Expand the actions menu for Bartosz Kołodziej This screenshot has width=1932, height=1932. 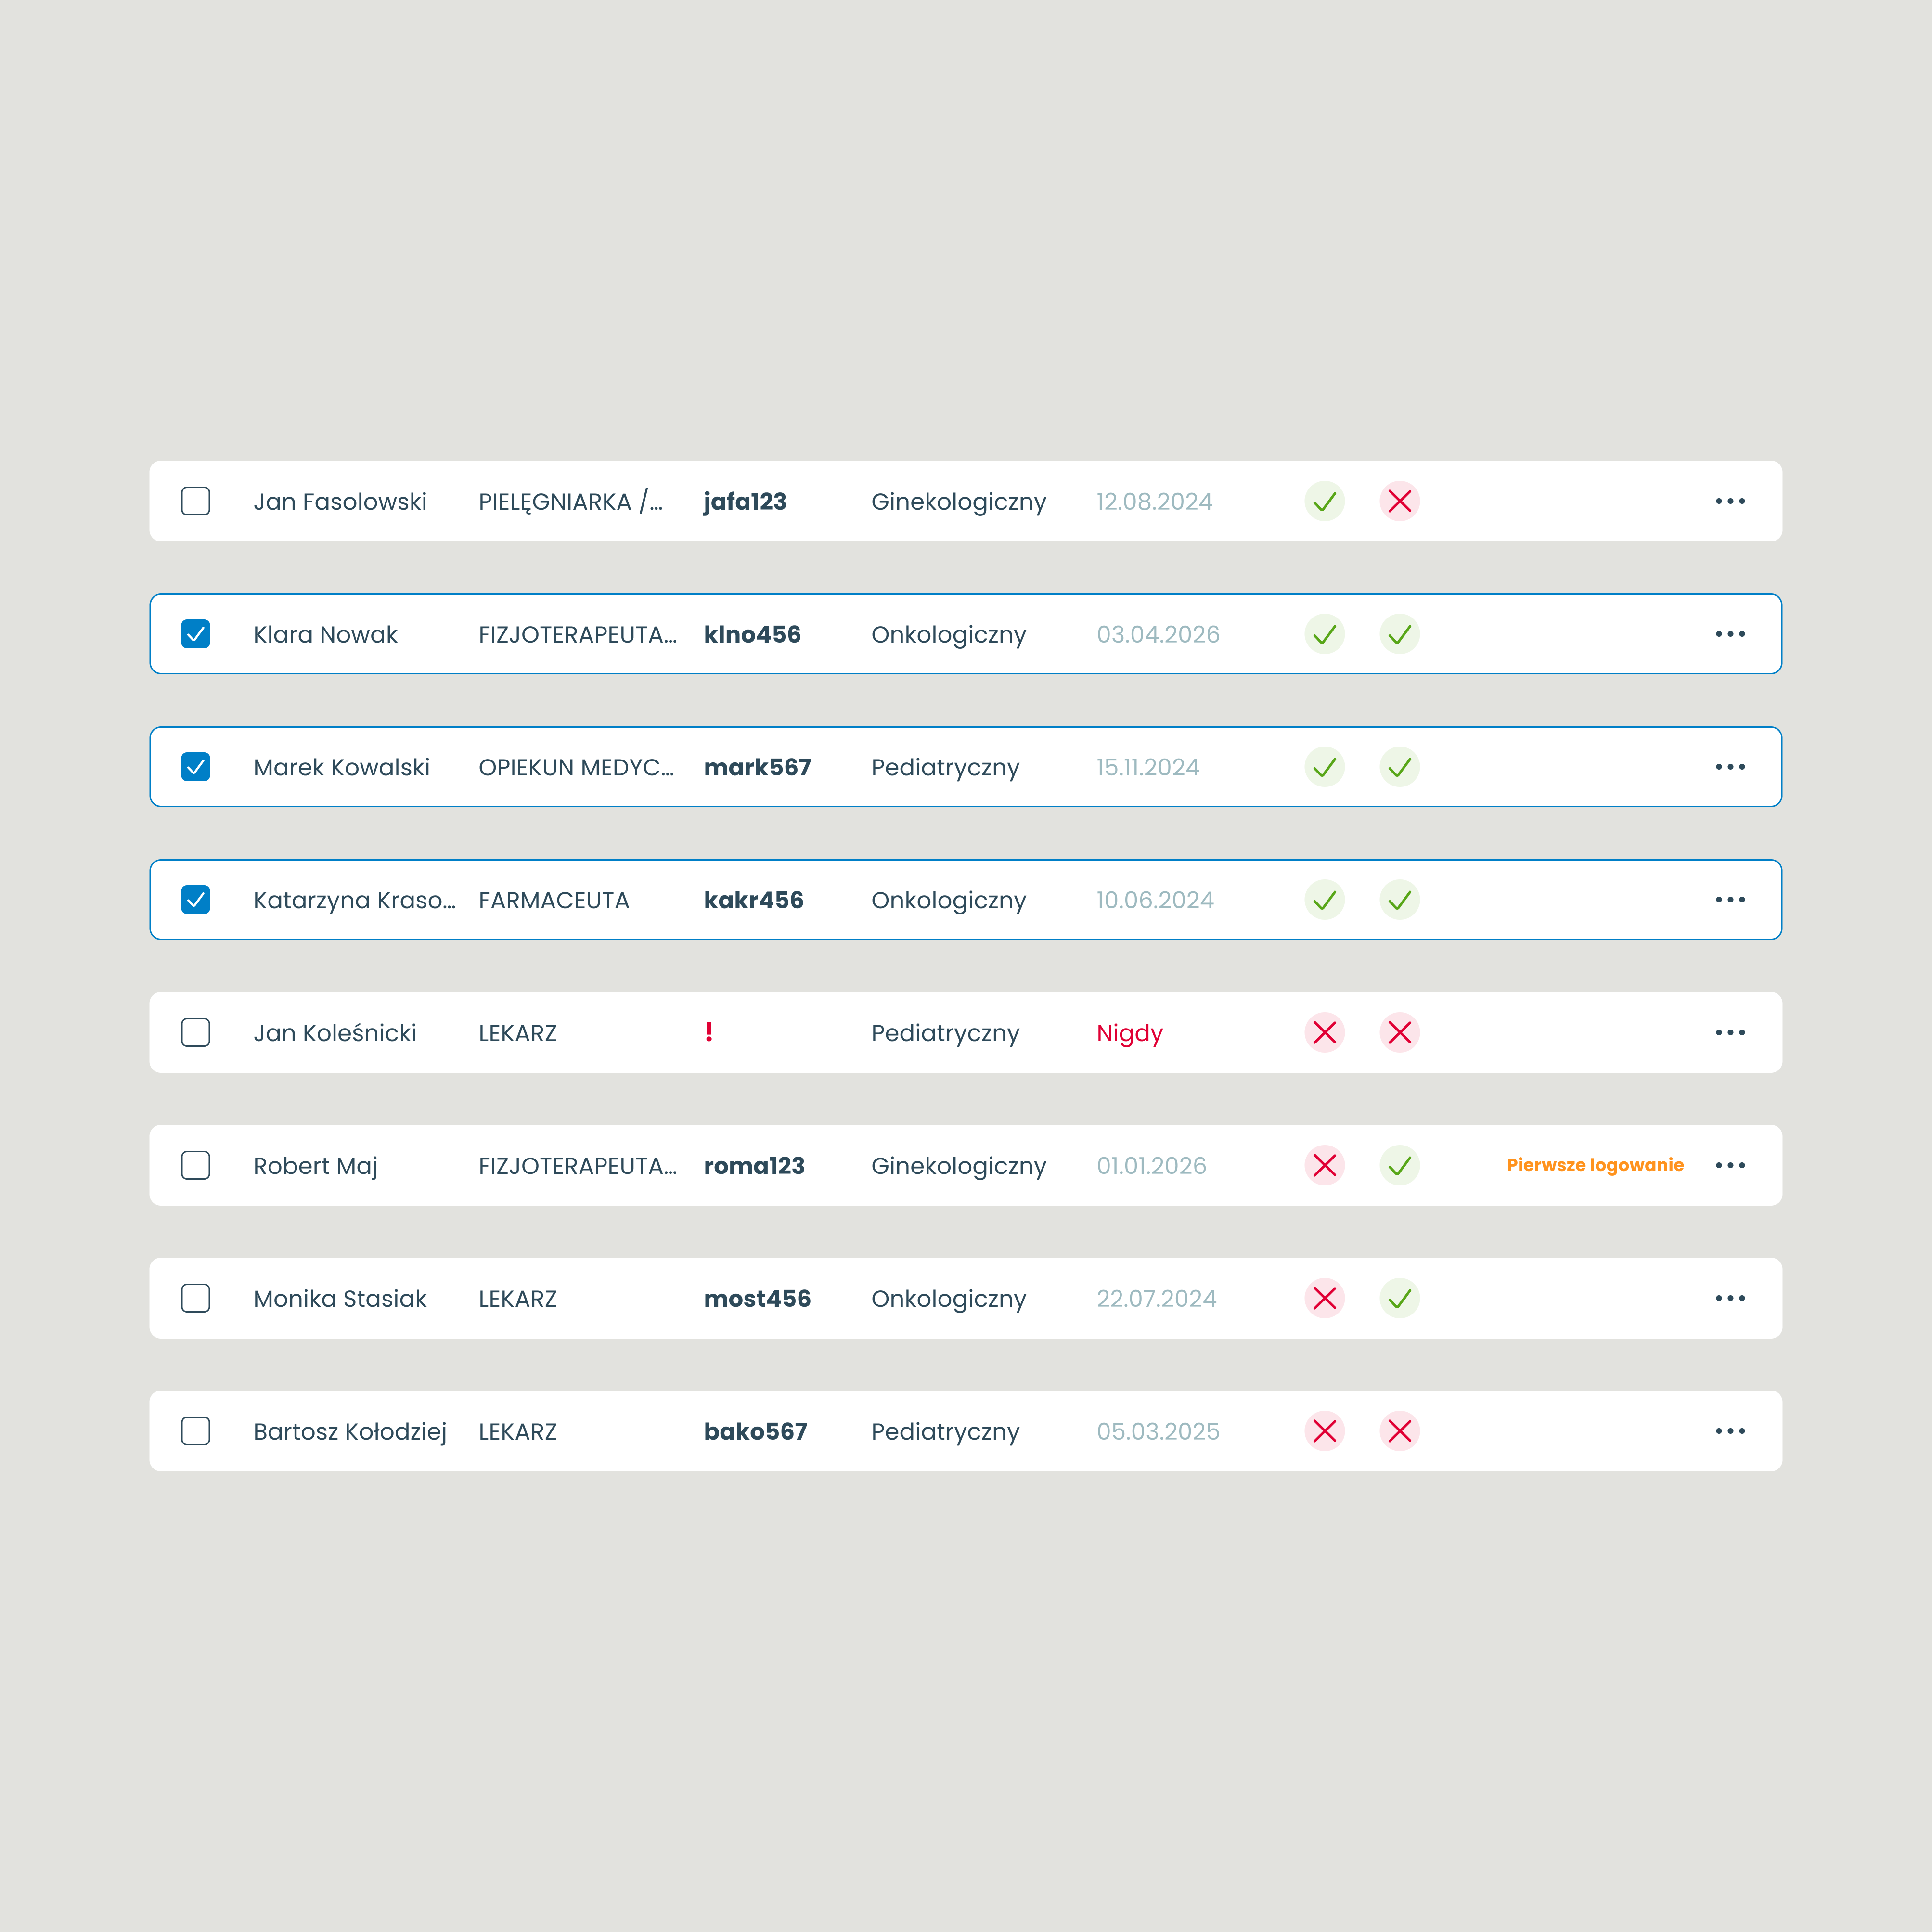[x=1730, y=1431]
